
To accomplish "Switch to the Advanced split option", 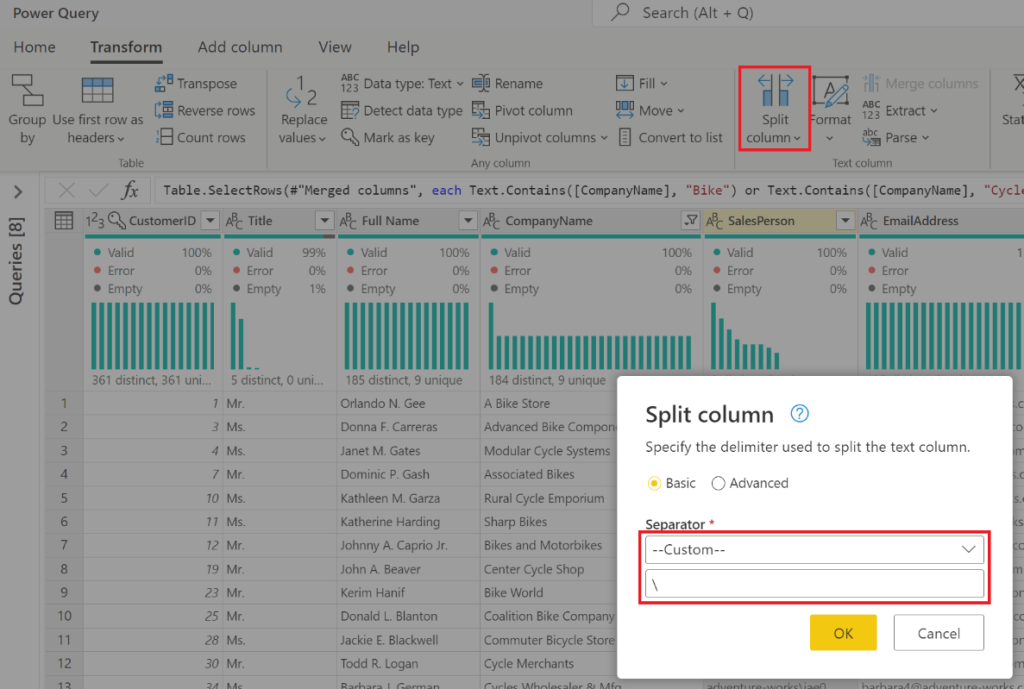I will [x=718, y=483].
